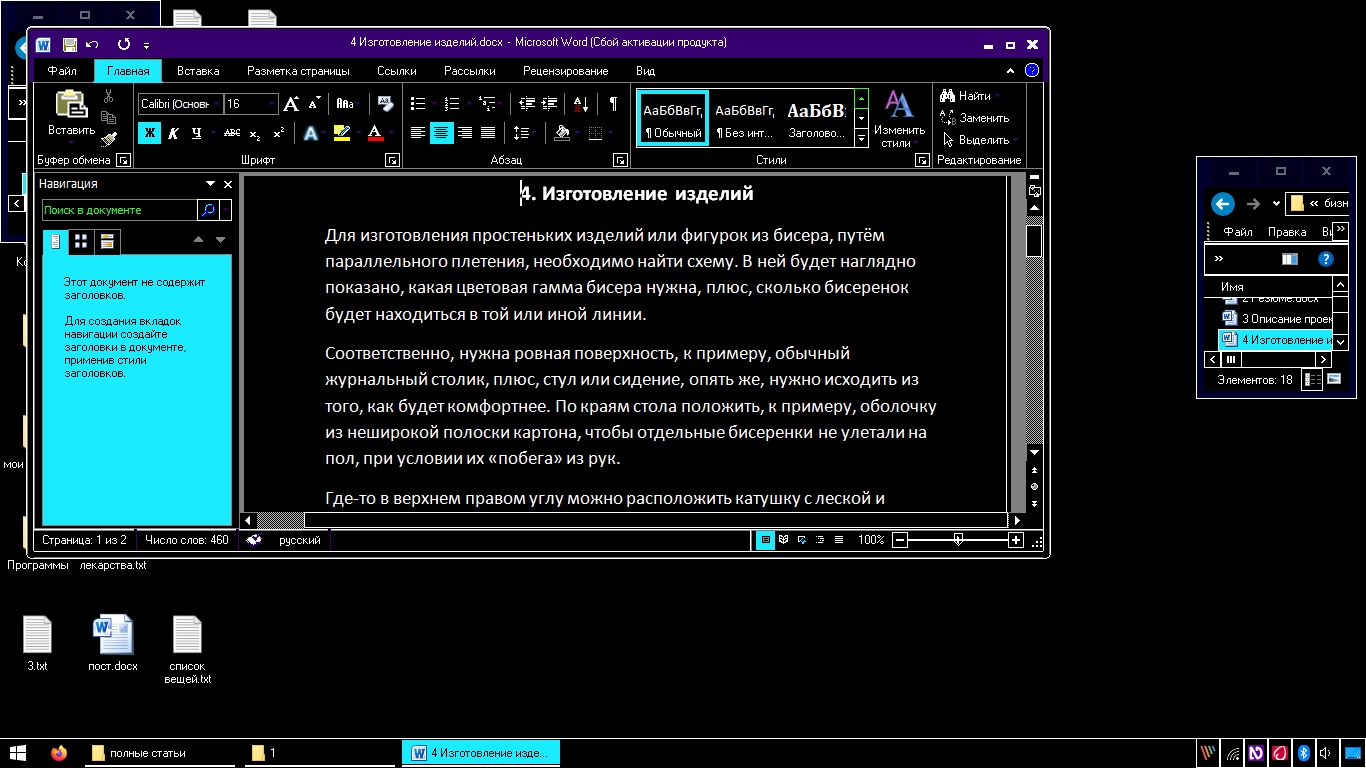1366x768 pixels.
Task: Open the font size dropdown
Action: (x=272, y=104)
